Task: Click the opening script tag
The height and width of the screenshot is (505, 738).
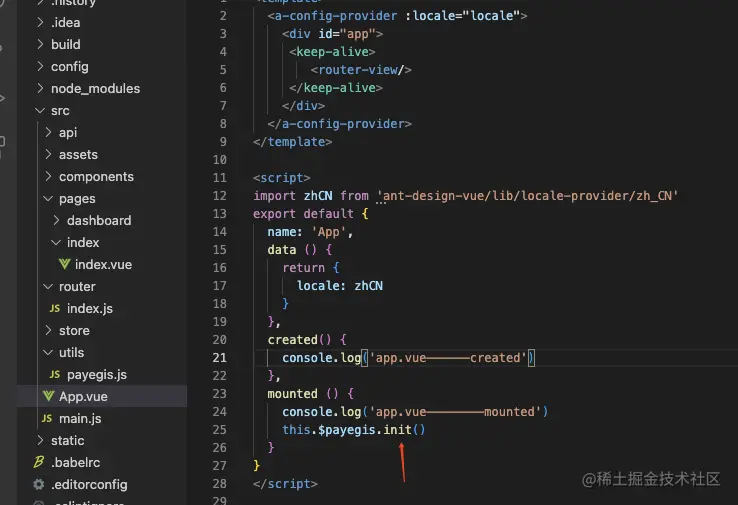Action: coord(281,178)
